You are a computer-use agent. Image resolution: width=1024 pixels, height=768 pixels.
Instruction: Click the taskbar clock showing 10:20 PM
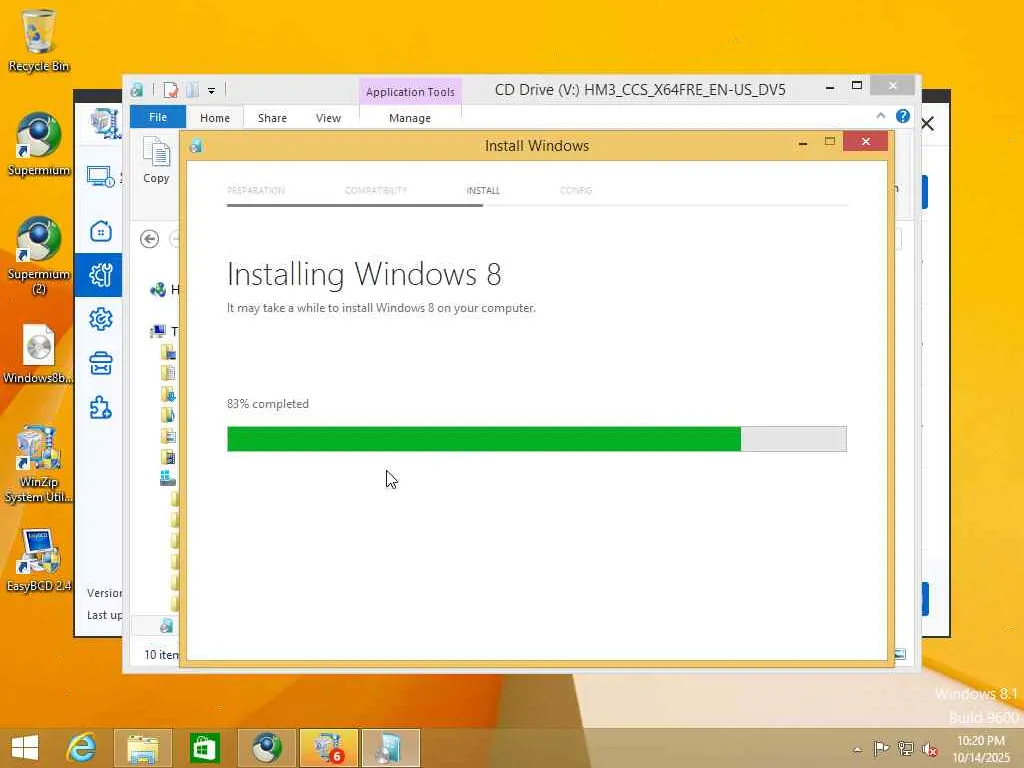(x=980, y=748)
